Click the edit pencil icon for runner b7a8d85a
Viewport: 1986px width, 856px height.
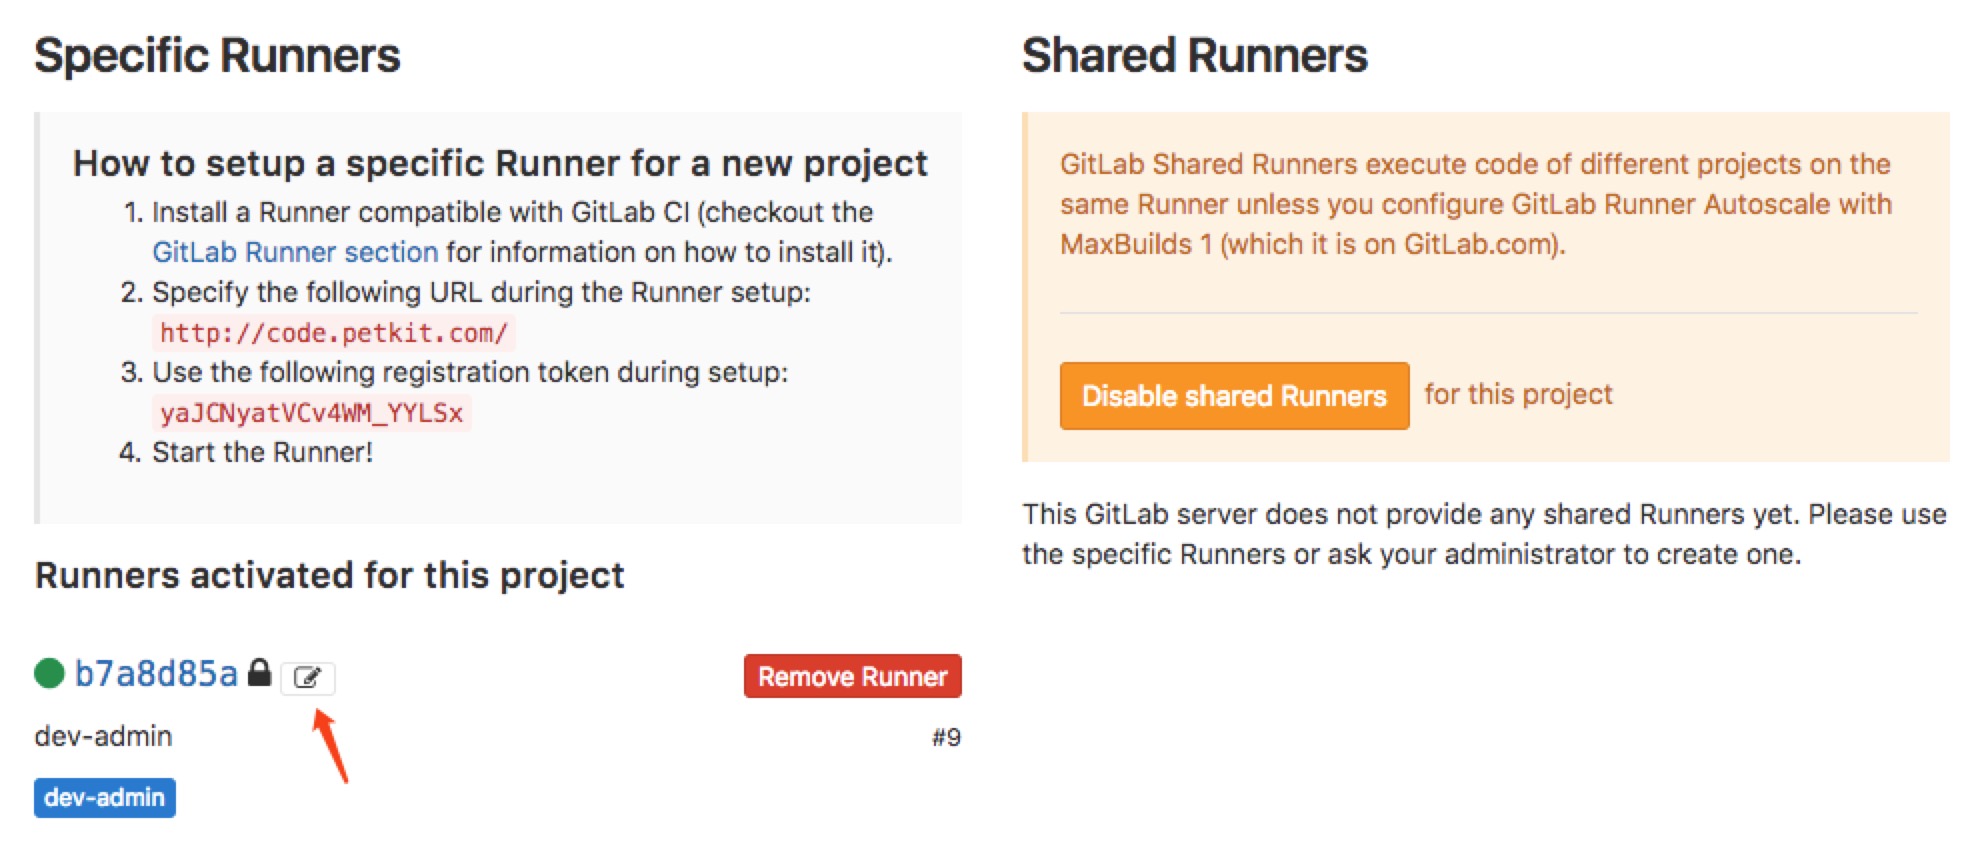point(307,678)
